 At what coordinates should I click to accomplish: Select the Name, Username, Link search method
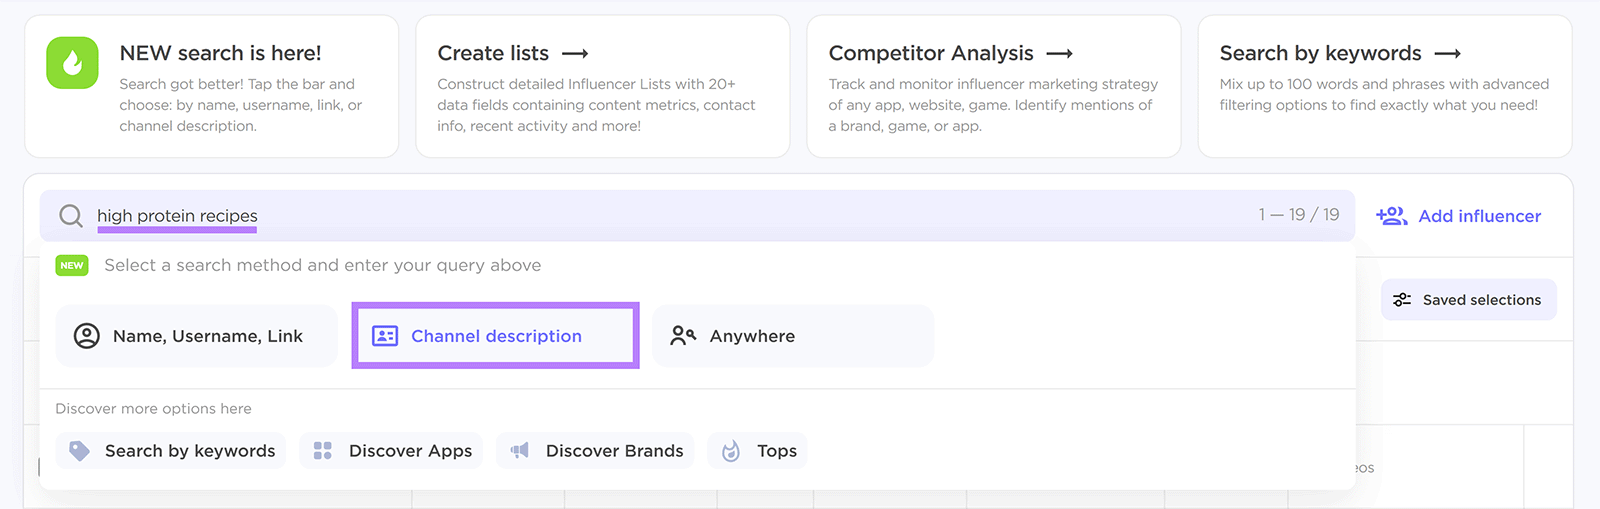[196, 336]
